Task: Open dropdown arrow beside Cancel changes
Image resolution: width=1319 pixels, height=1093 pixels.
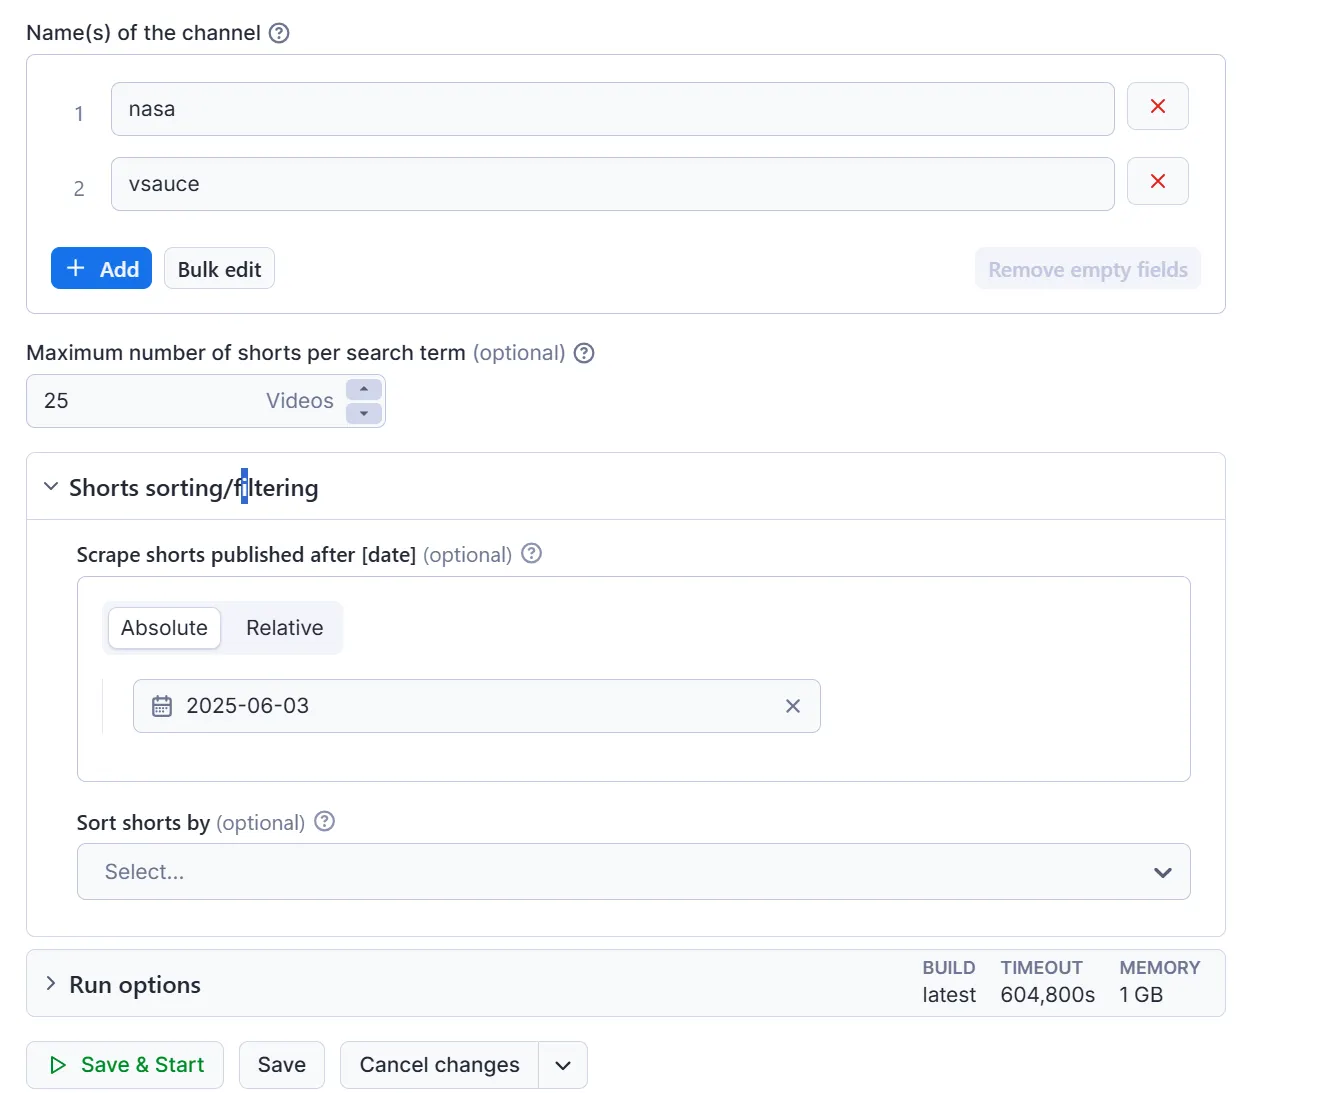Action: (563, 1065)
